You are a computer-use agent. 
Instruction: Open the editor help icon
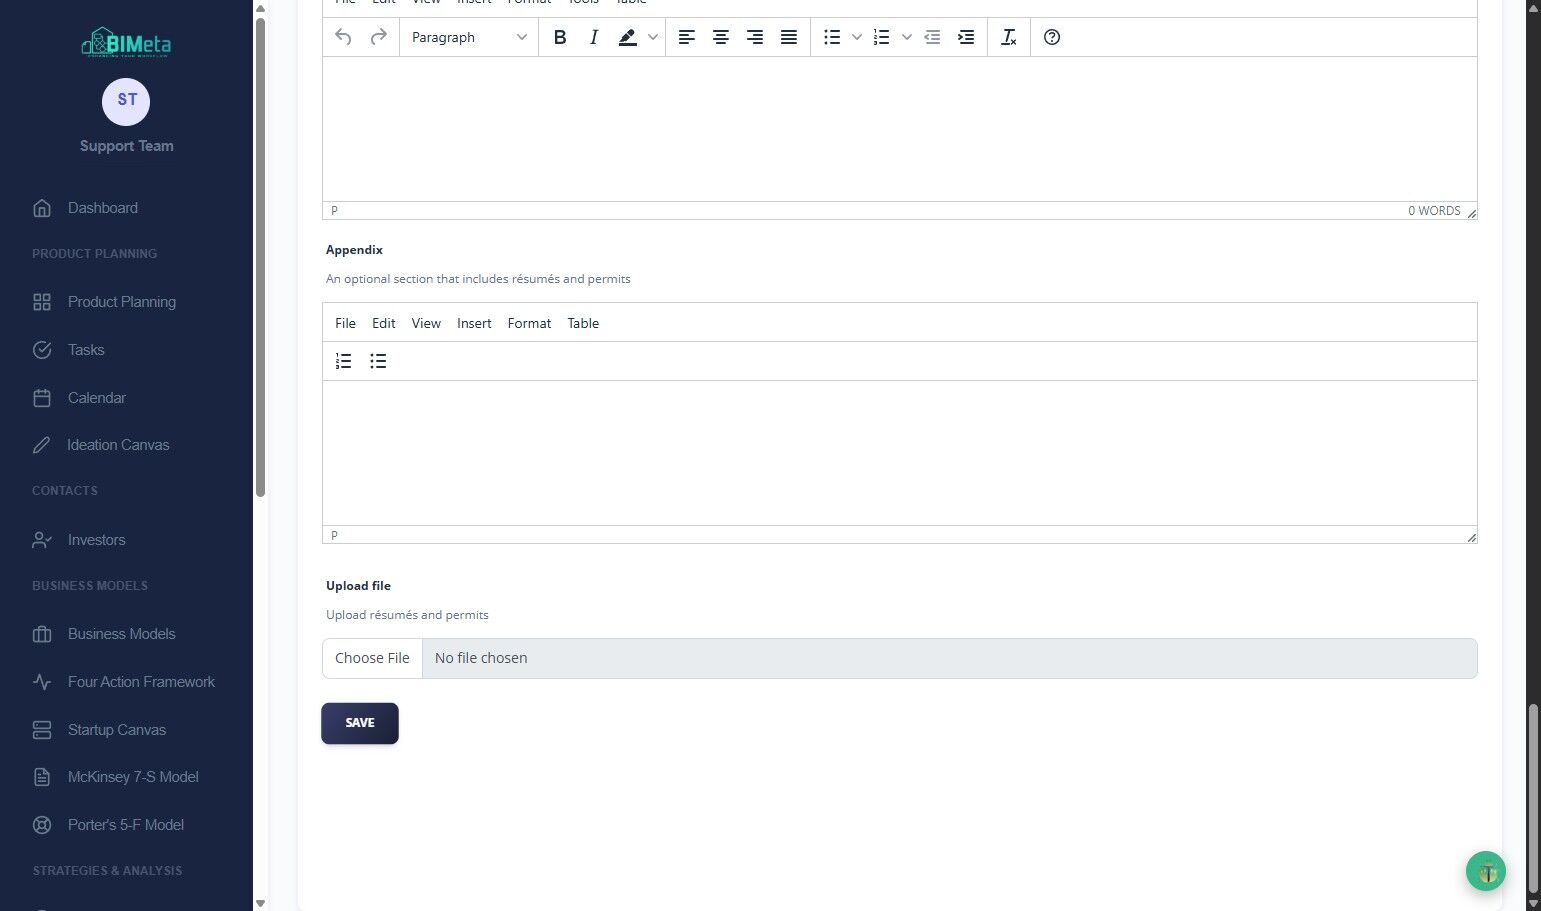coord(1052,37)
